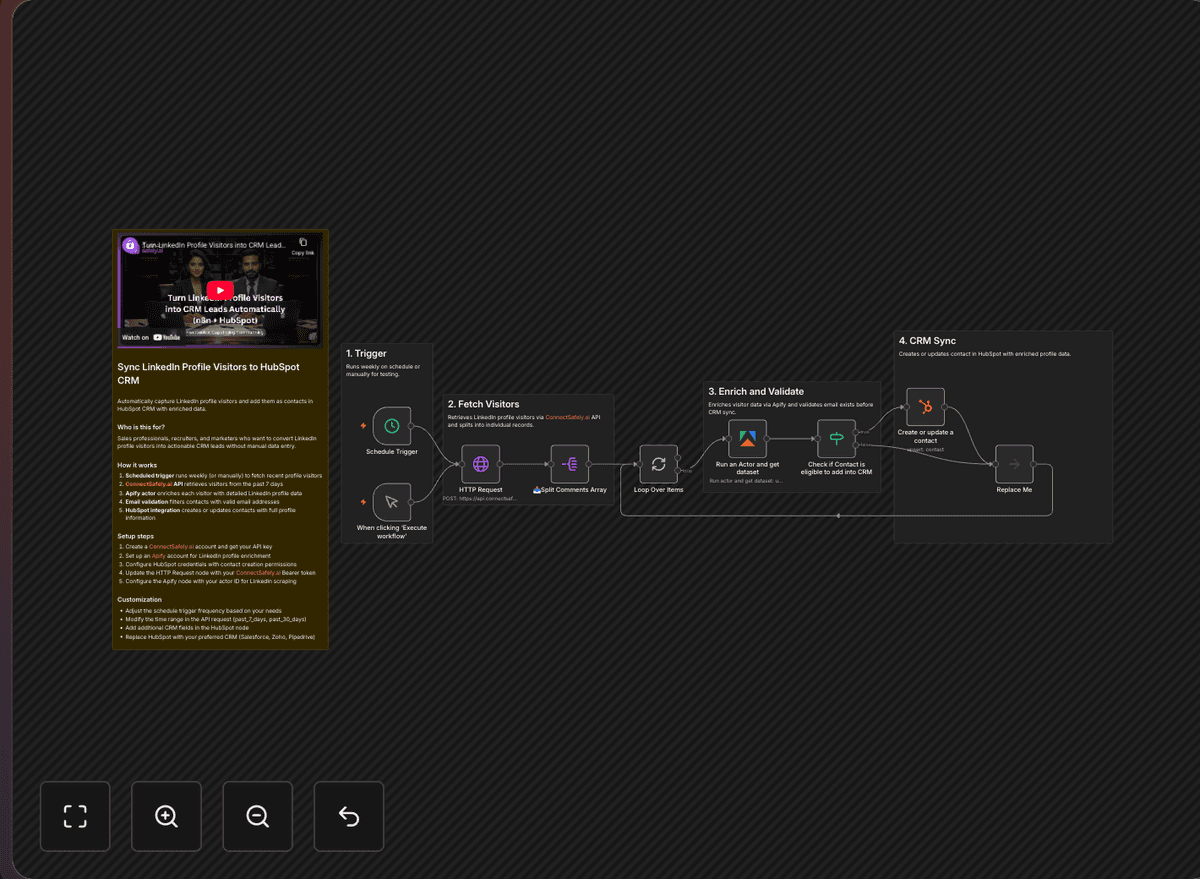Click the fit-to-view icon in the bottom toolbar
1200x879 pixels.
pyautogui.click(x=75, y=815)
